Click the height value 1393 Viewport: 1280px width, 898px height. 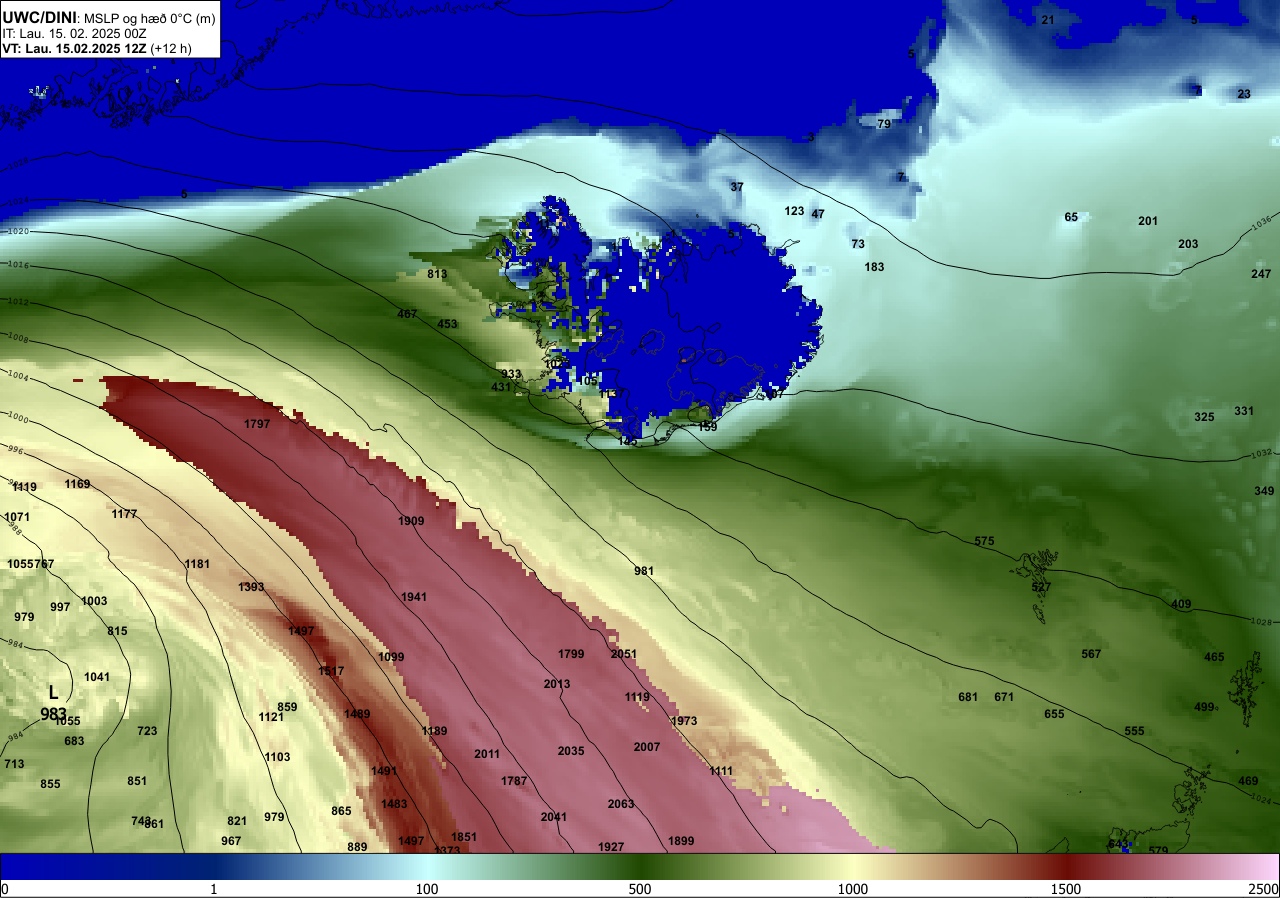pyautogui.click(x=251, y=587)
